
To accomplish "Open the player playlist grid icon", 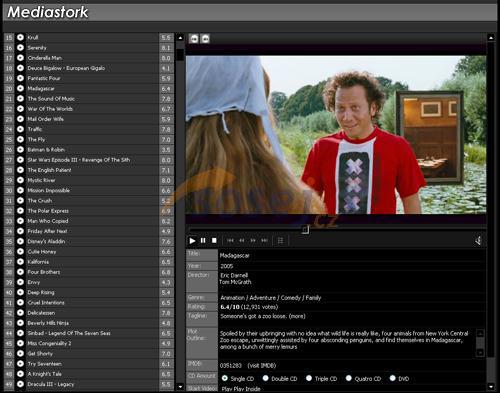I will click(280, 240).
